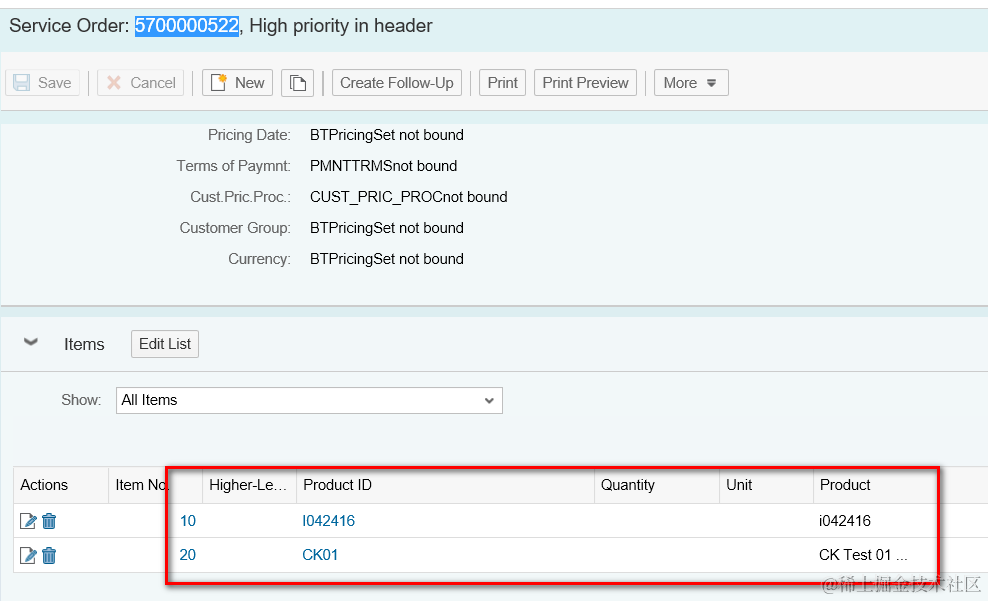
Task: Click the Product ID column header
Action: [445, 485]
